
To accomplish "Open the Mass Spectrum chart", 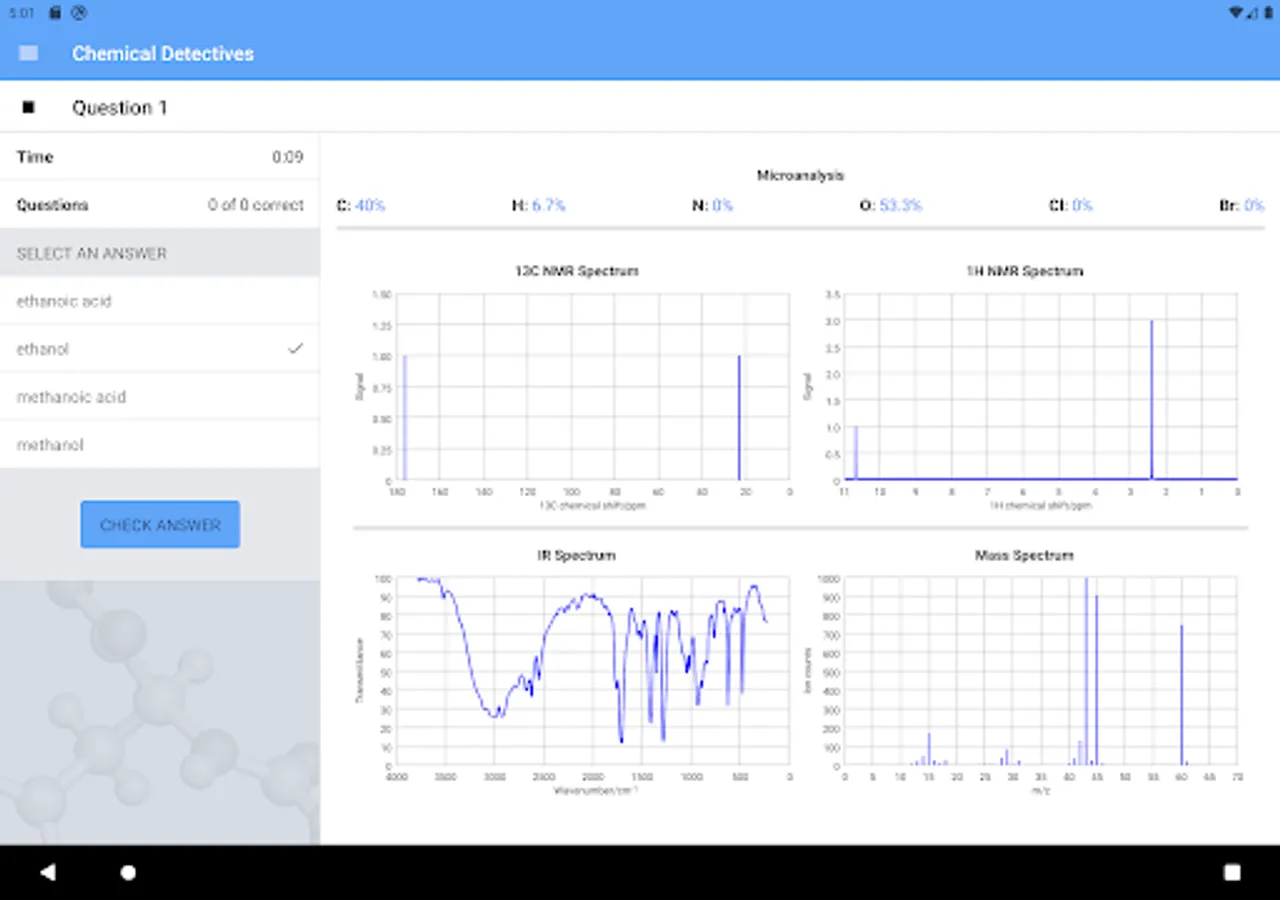I will pos(1025,672).
